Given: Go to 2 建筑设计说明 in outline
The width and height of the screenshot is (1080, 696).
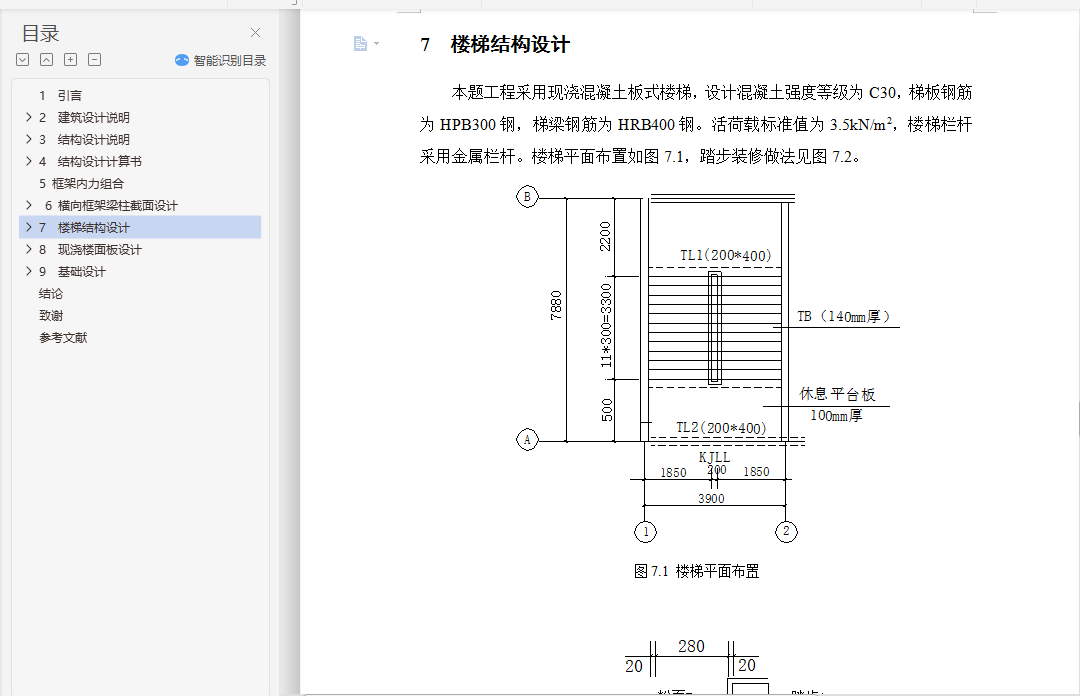Looking at the screenshot, I should (x=84, y=117).
